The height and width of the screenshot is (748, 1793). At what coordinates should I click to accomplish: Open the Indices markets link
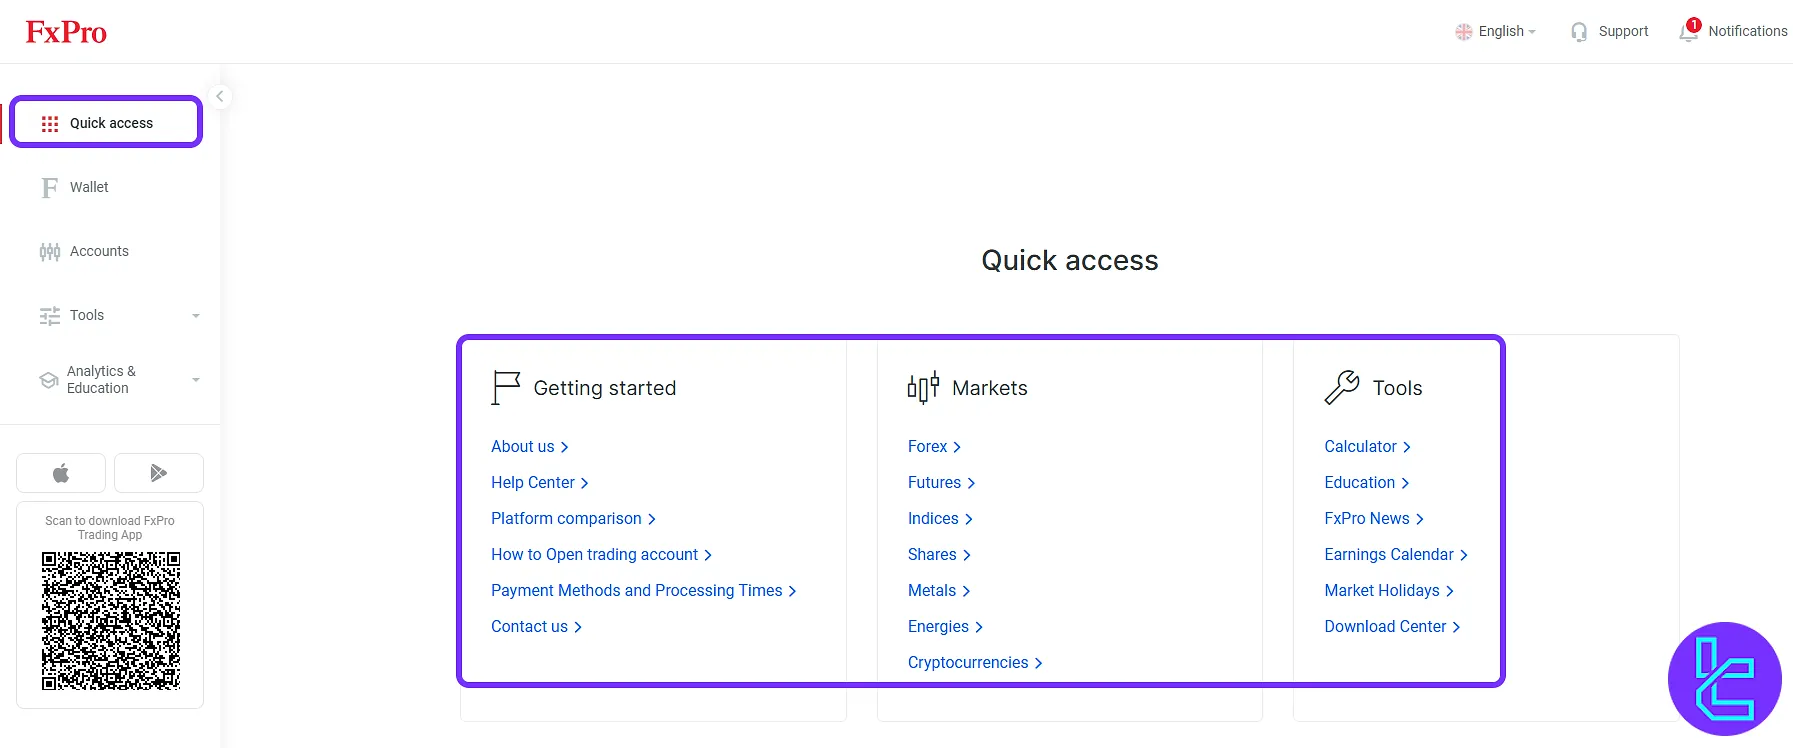pyautogui.click(x=940, y=519)
